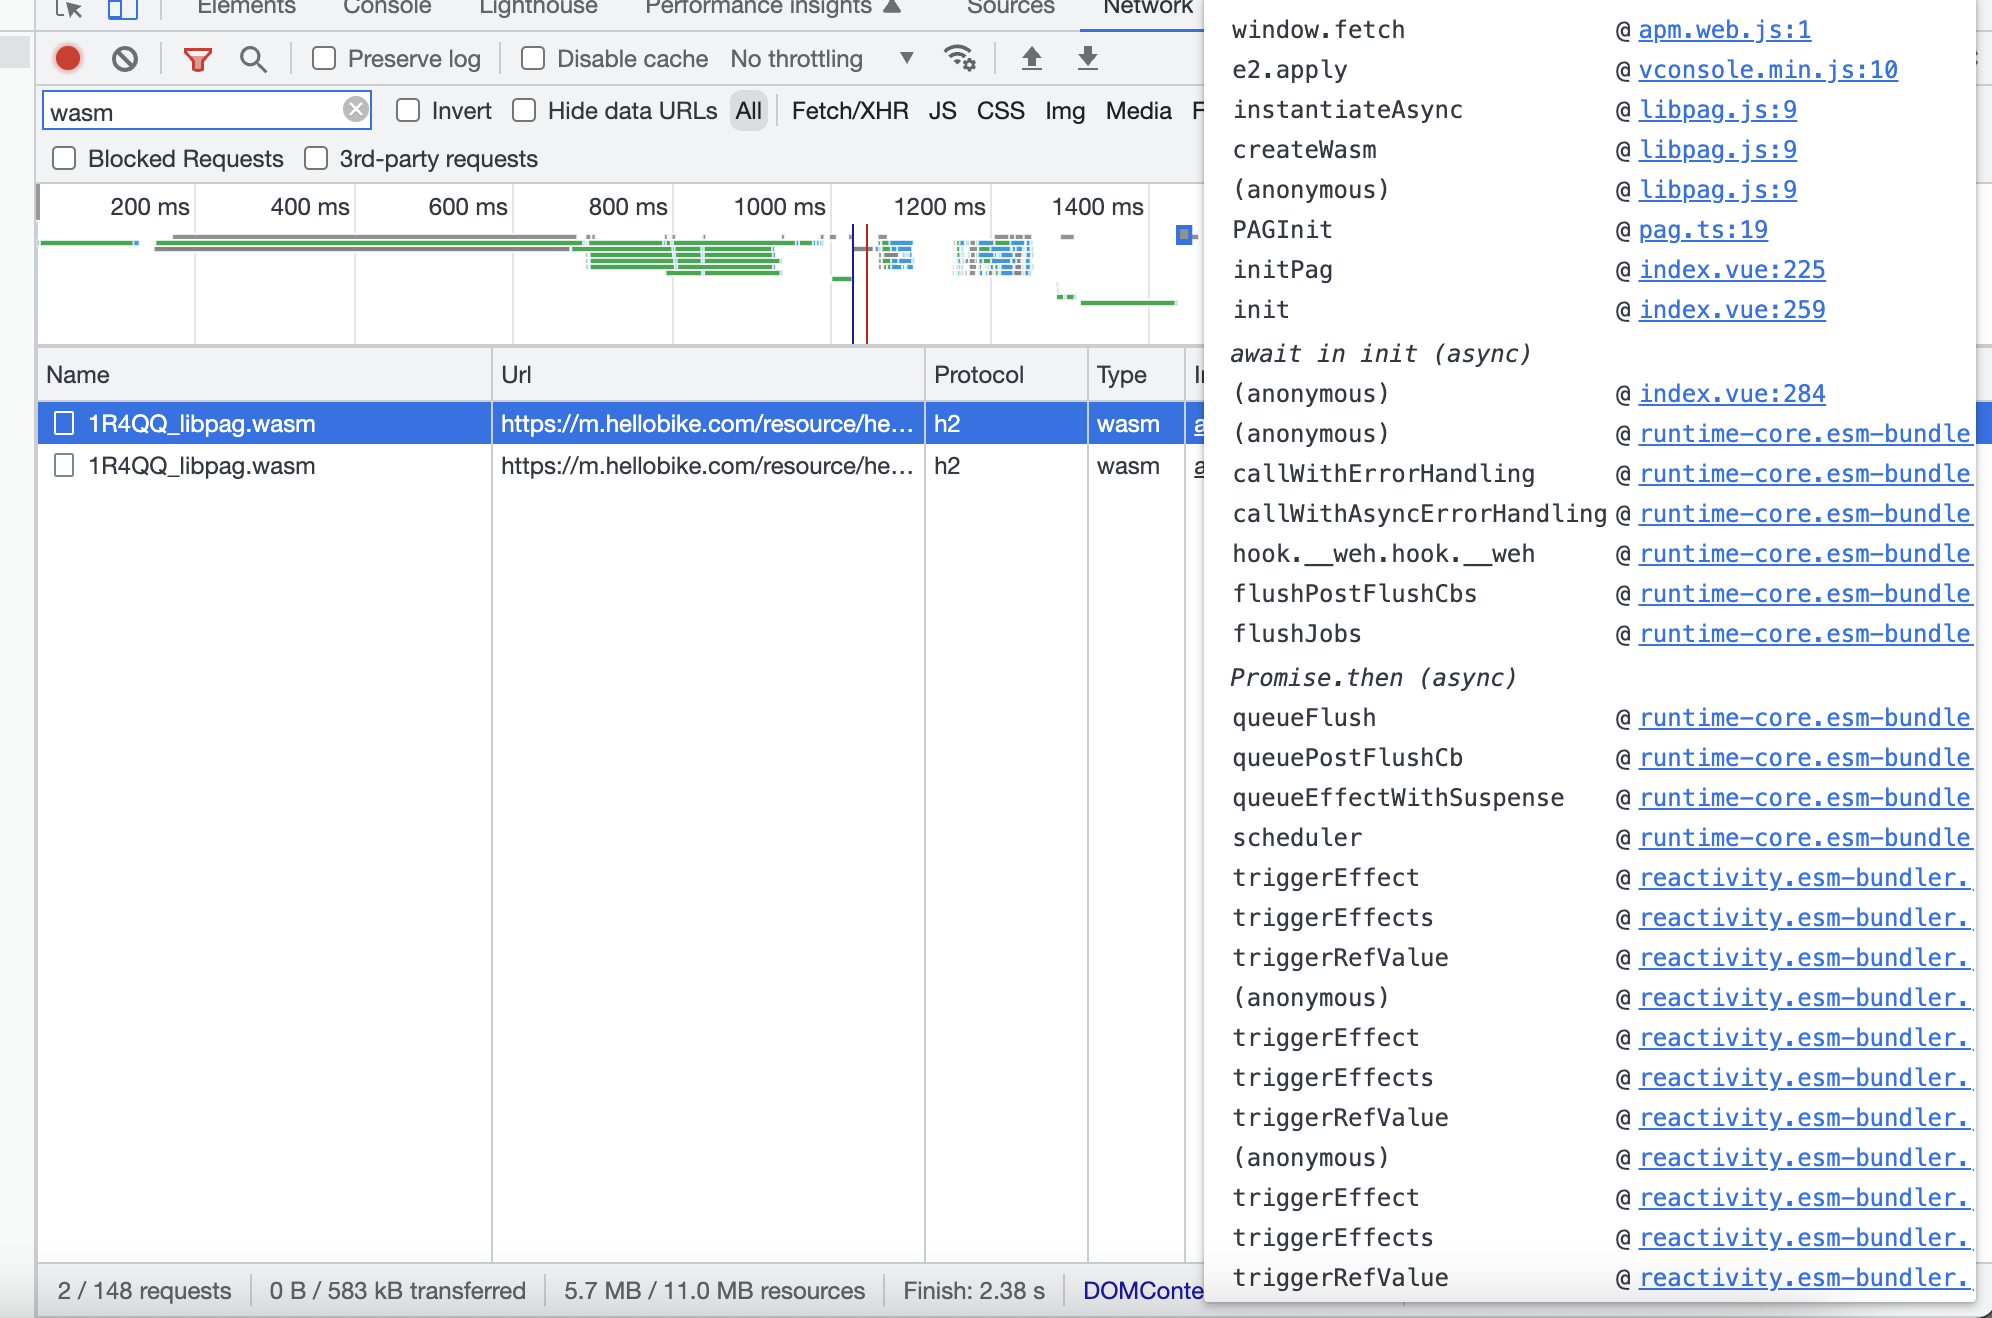Enable Preserve log

coord(322,59)
